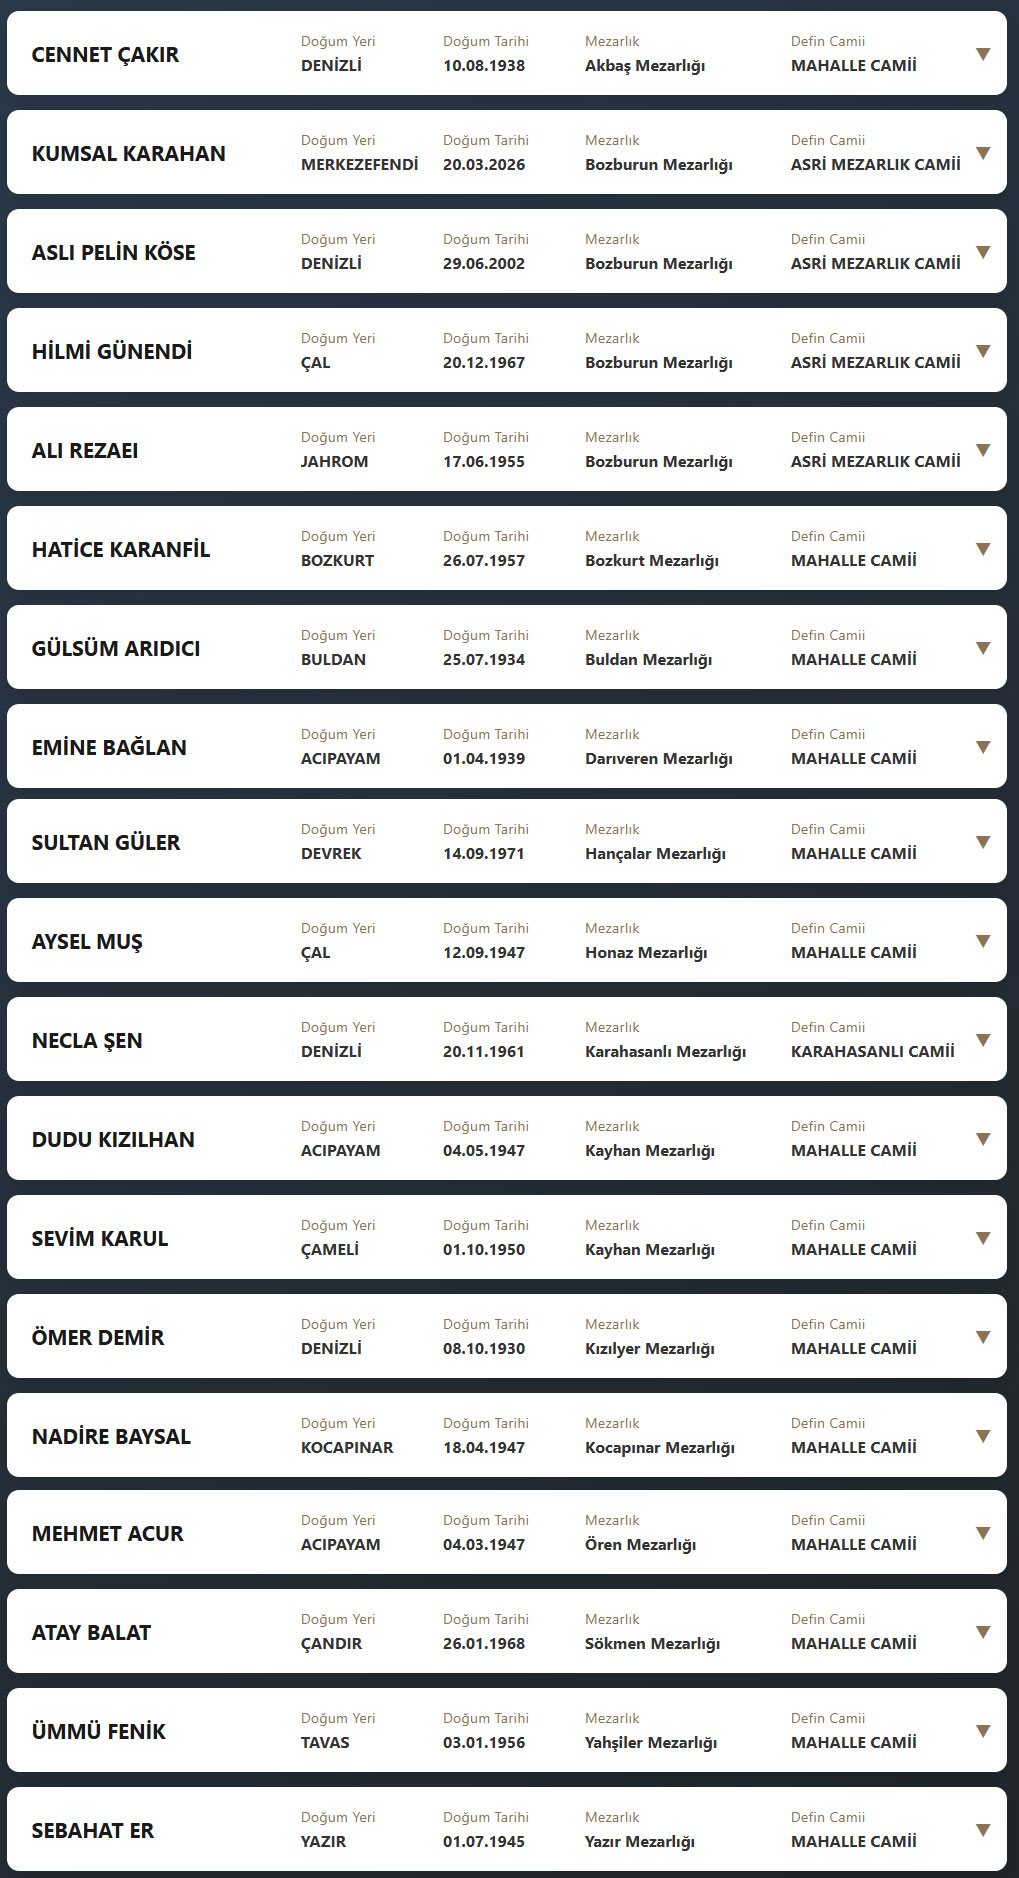Open ÜMMÜ FENİK dropdown arrow

(983, 1731)
